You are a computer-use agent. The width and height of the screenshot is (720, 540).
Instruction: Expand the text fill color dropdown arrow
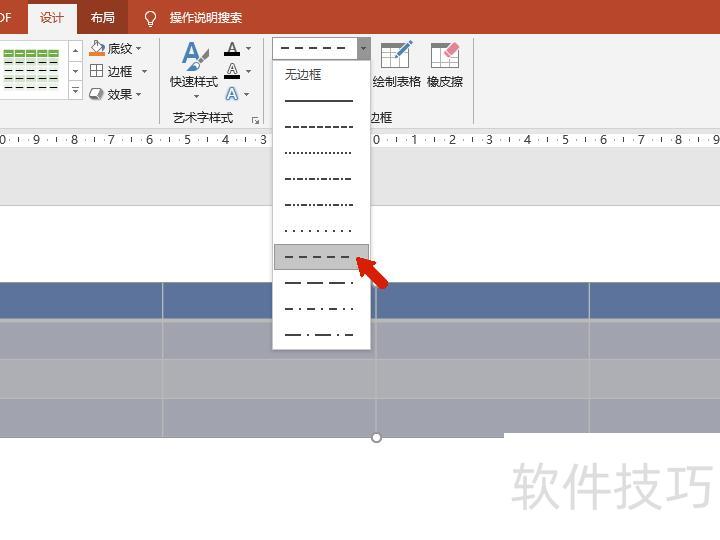[248, 48]
